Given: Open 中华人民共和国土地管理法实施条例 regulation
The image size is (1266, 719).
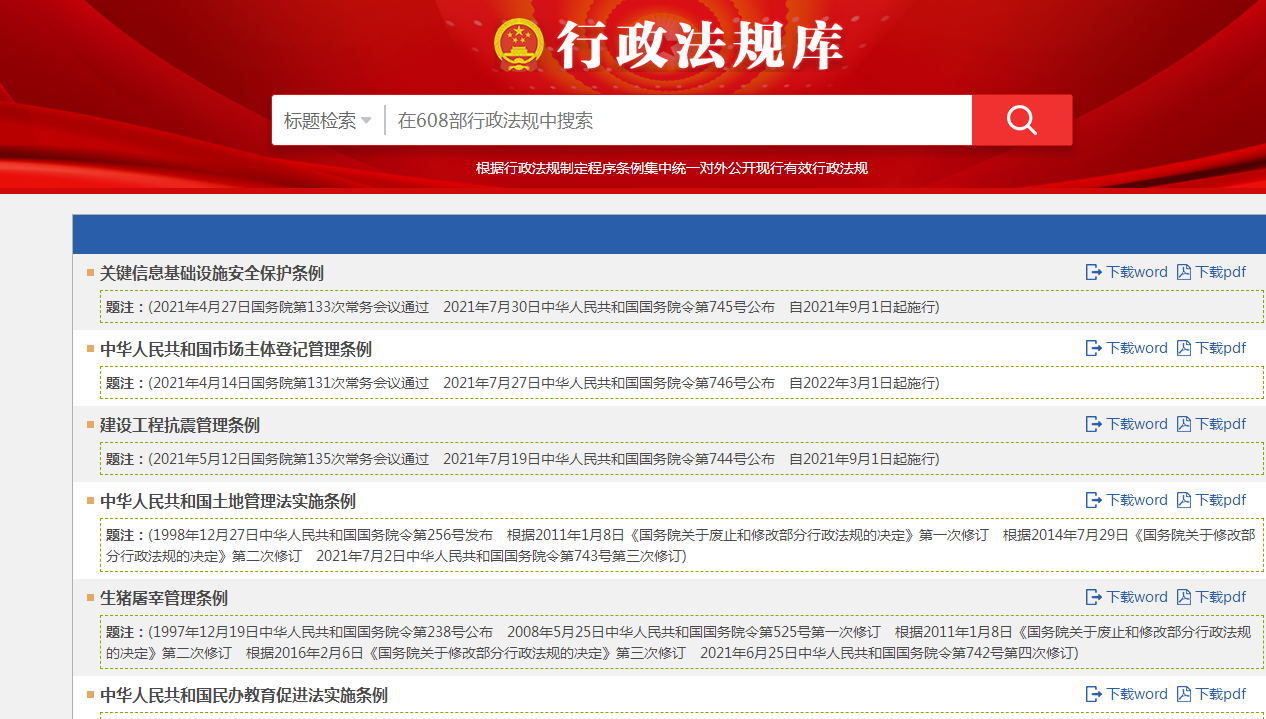Looking at the screenshot, I should point(228,501).
